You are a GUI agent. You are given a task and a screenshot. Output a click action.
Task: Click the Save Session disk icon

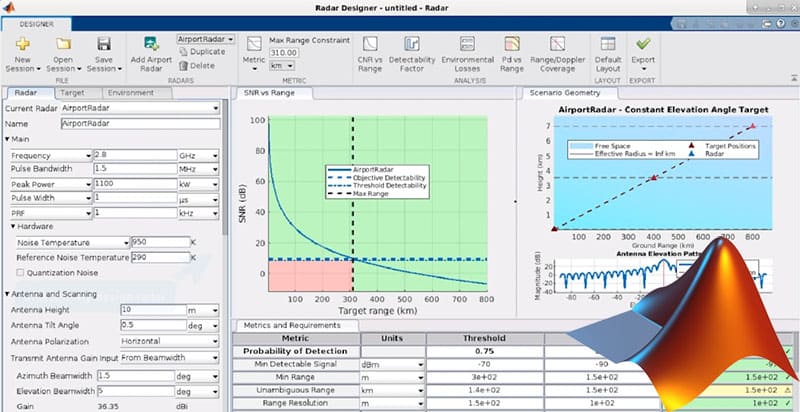pyautogui.click(x=104, y=44)
